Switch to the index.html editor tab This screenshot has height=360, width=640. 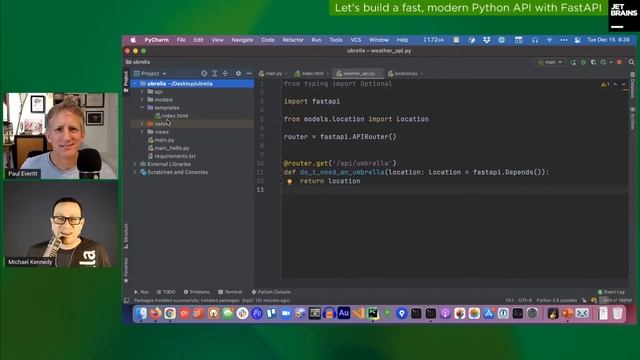pyautogui.click(x=310, y=73)
